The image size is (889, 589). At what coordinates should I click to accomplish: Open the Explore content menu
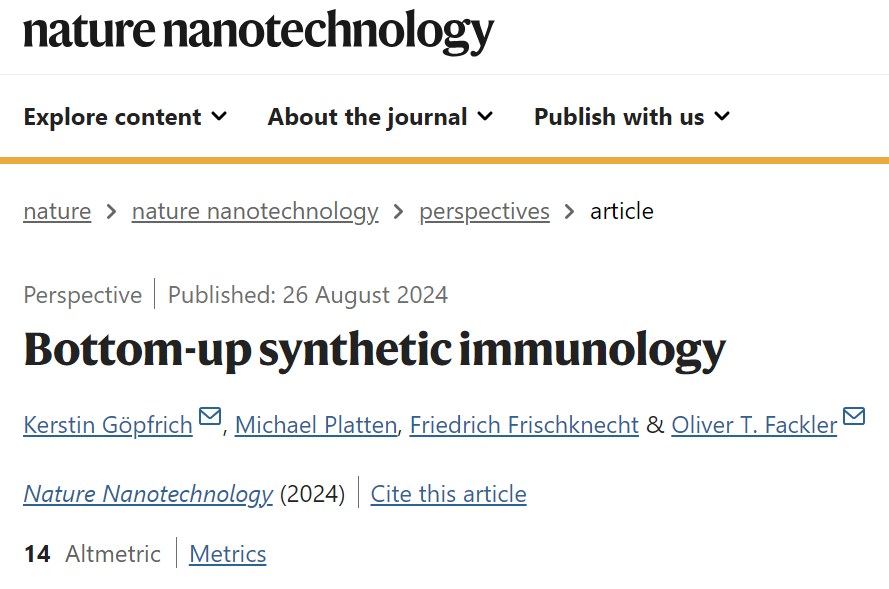[125, 117]
